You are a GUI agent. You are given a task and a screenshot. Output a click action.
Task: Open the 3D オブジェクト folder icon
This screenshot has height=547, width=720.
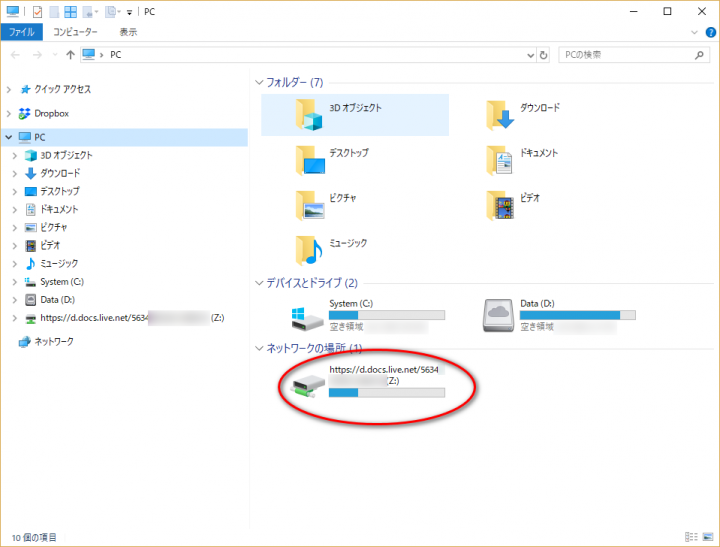[311, 114]
